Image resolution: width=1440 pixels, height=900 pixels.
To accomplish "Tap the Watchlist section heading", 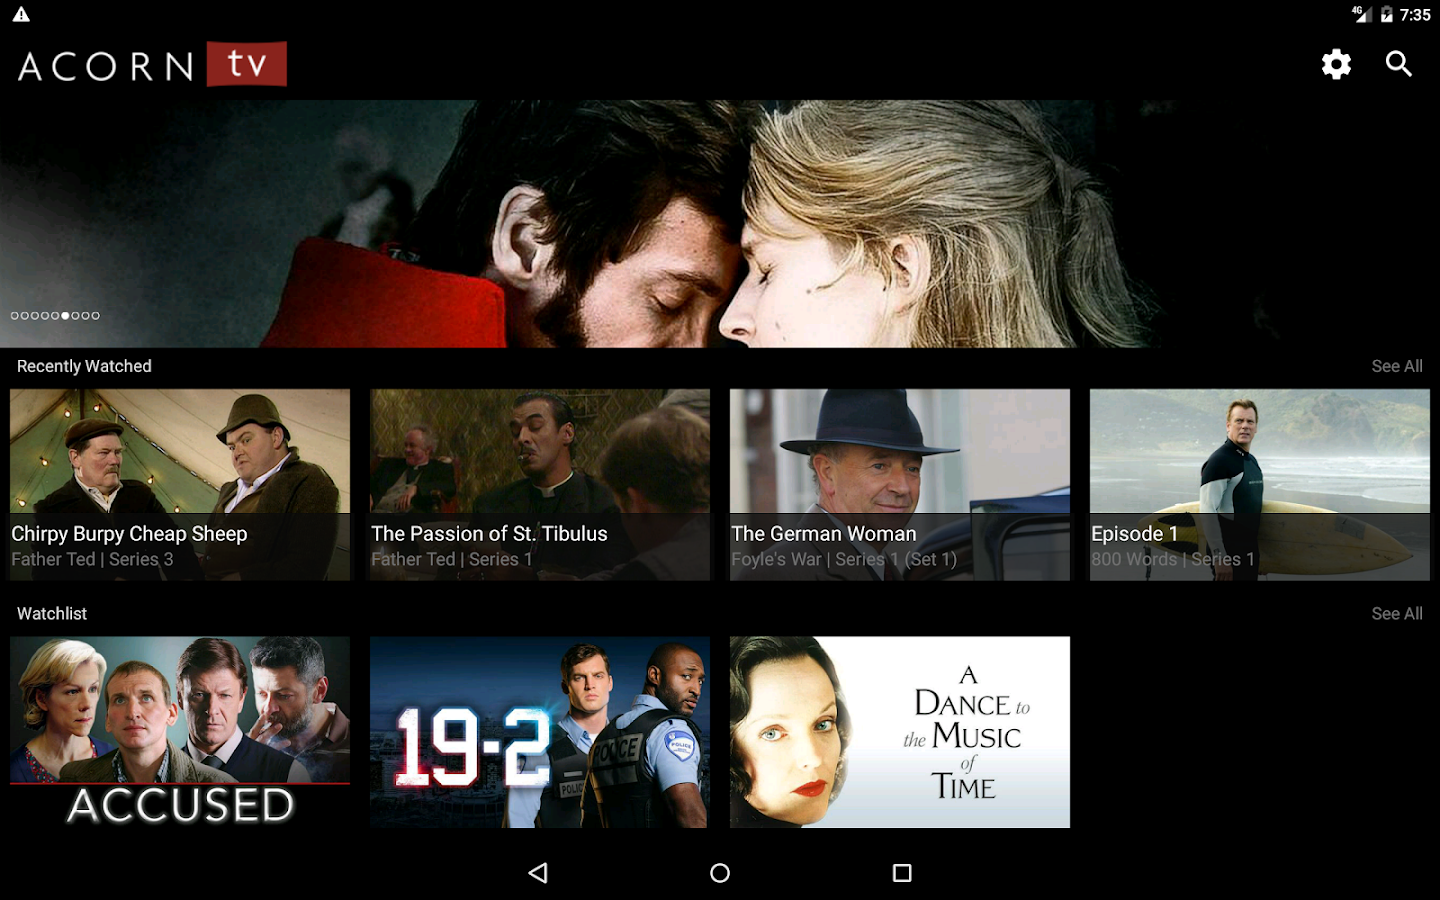I will [x=52, y=613].
